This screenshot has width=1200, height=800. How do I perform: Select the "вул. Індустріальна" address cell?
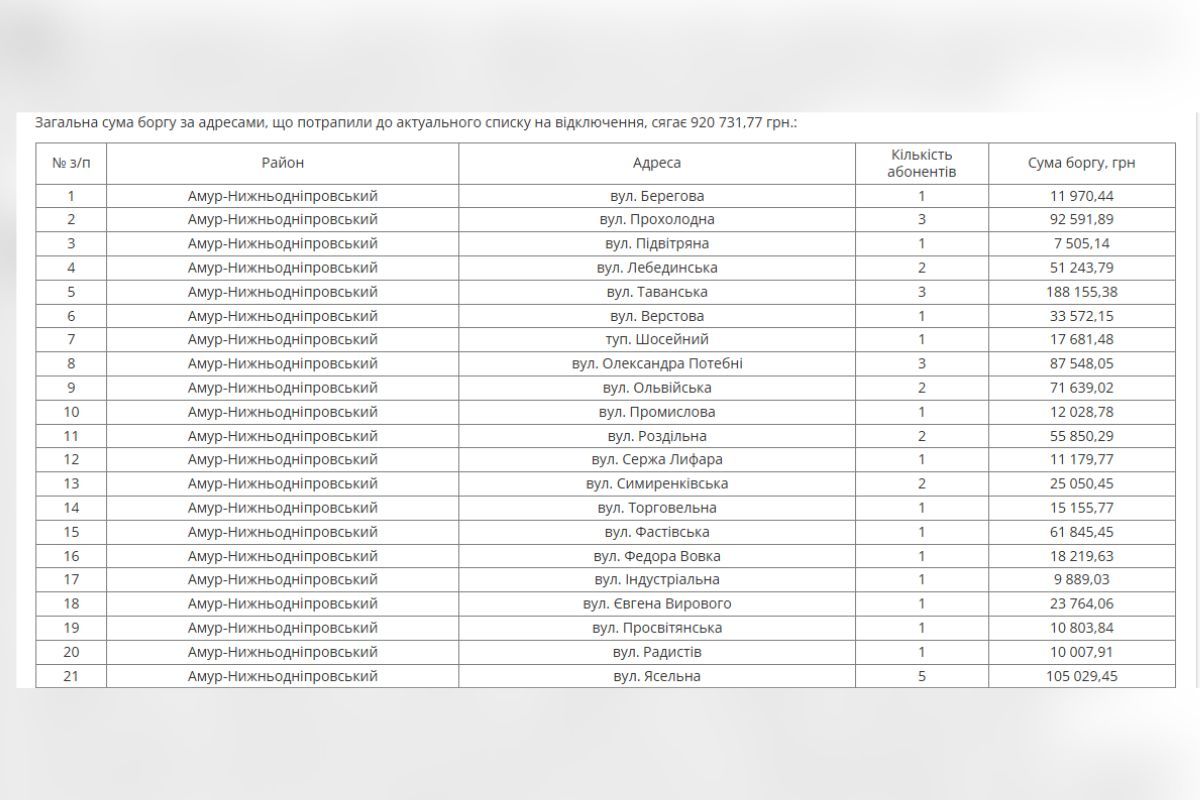coord(656,580)
